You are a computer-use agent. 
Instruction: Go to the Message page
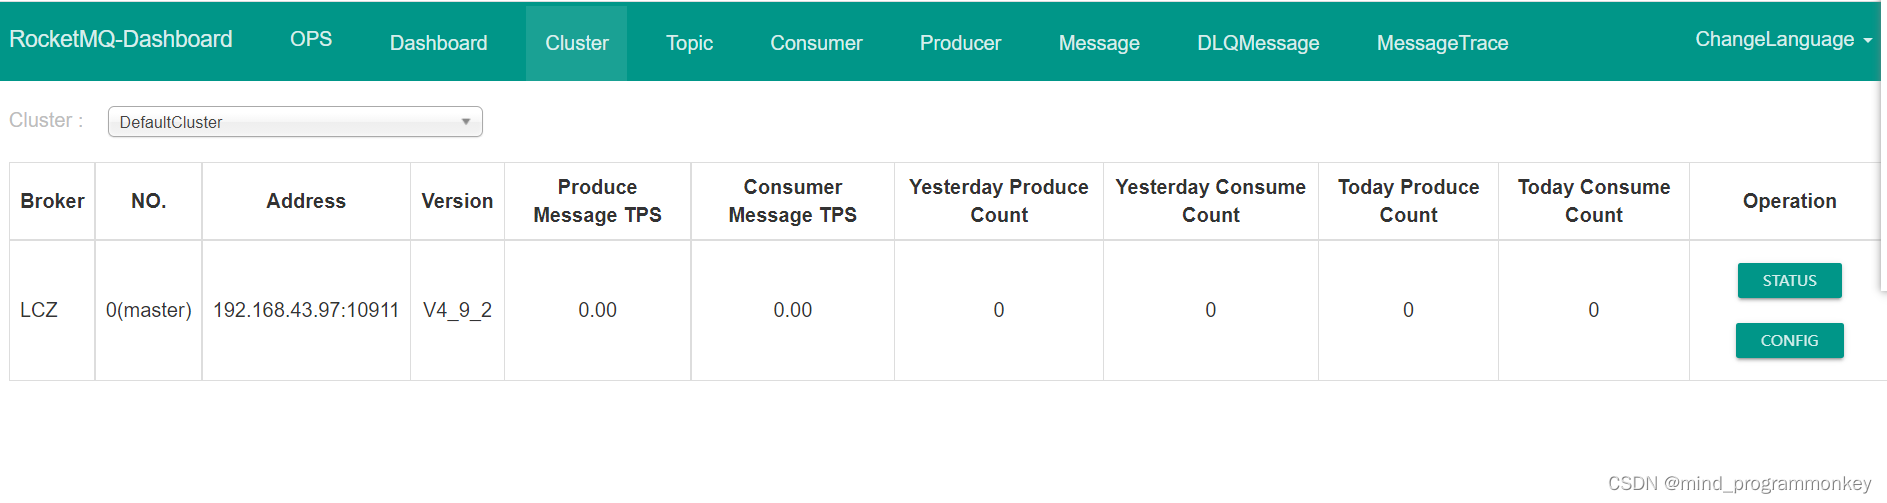(1099, 43)
